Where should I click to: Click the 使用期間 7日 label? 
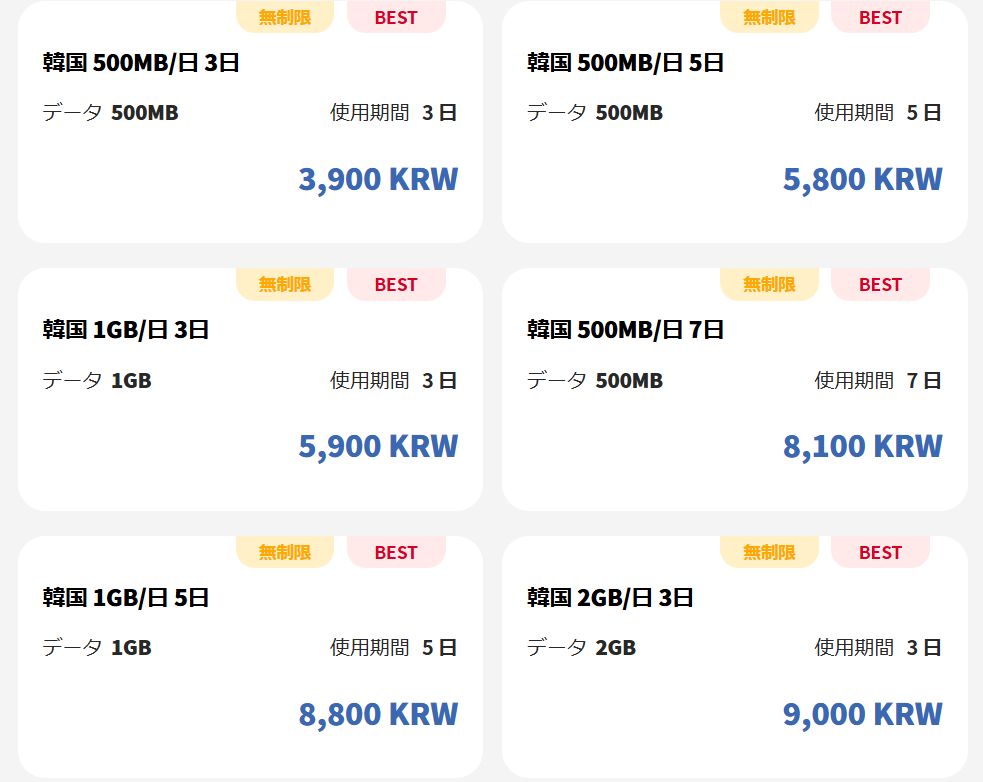tap(878, 381)
